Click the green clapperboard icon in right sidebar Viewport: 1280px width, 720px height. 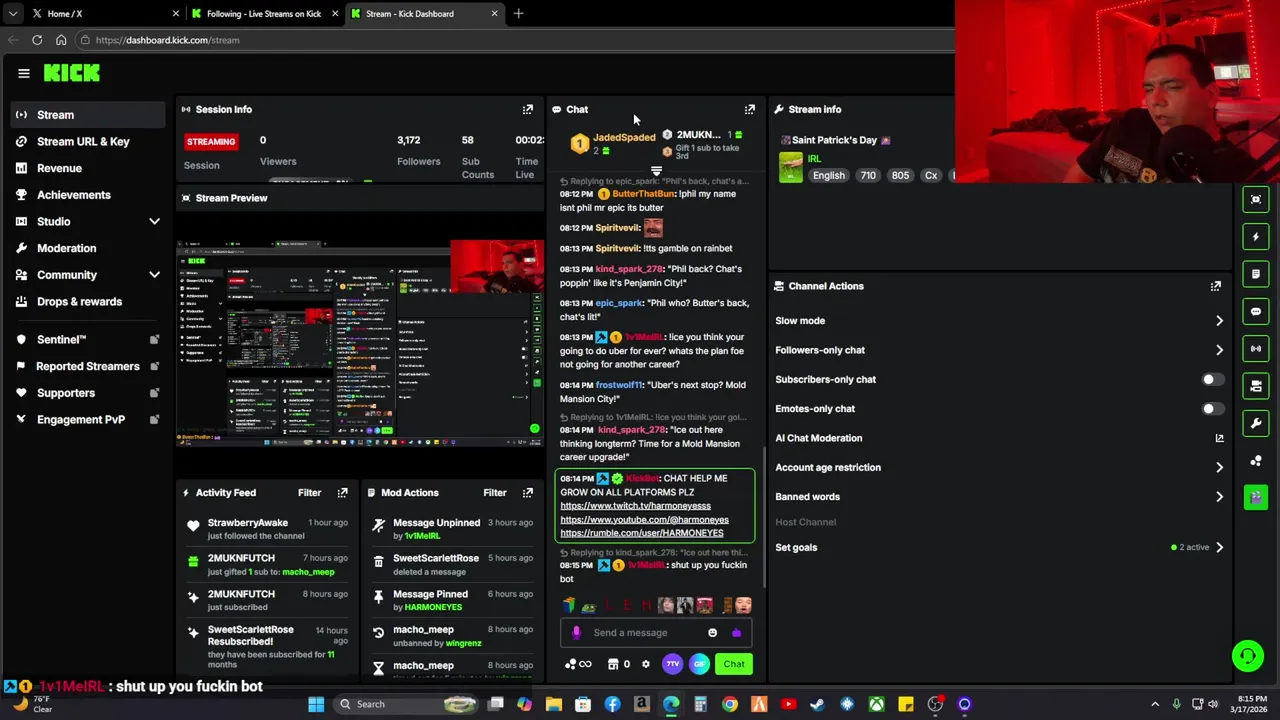[x=1256, y=497]
